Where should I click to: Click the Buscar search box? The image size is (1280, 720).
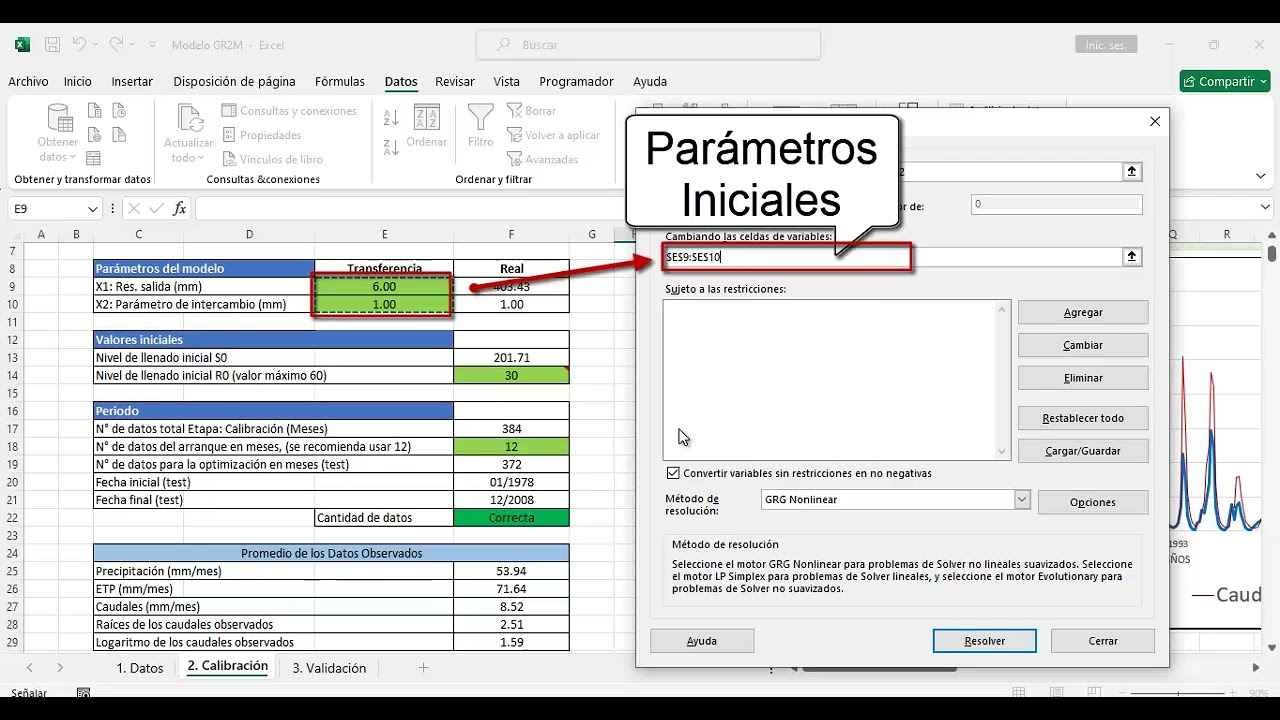(x=648, y=45)
